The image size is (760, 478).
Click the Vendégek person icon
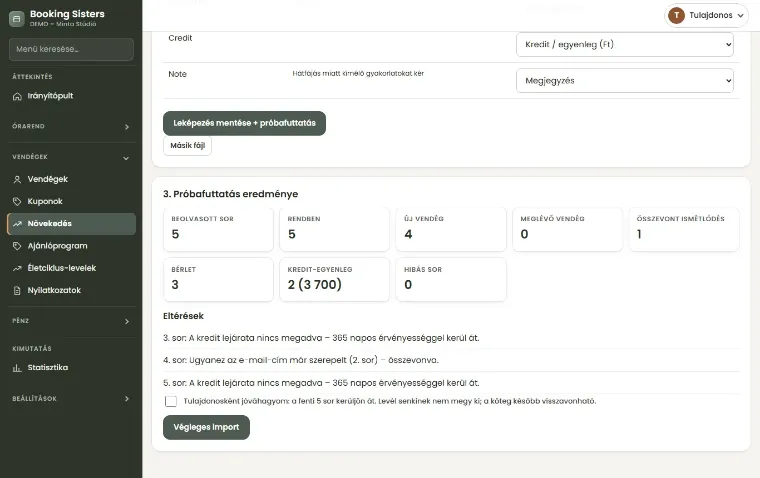coord(17,179)
